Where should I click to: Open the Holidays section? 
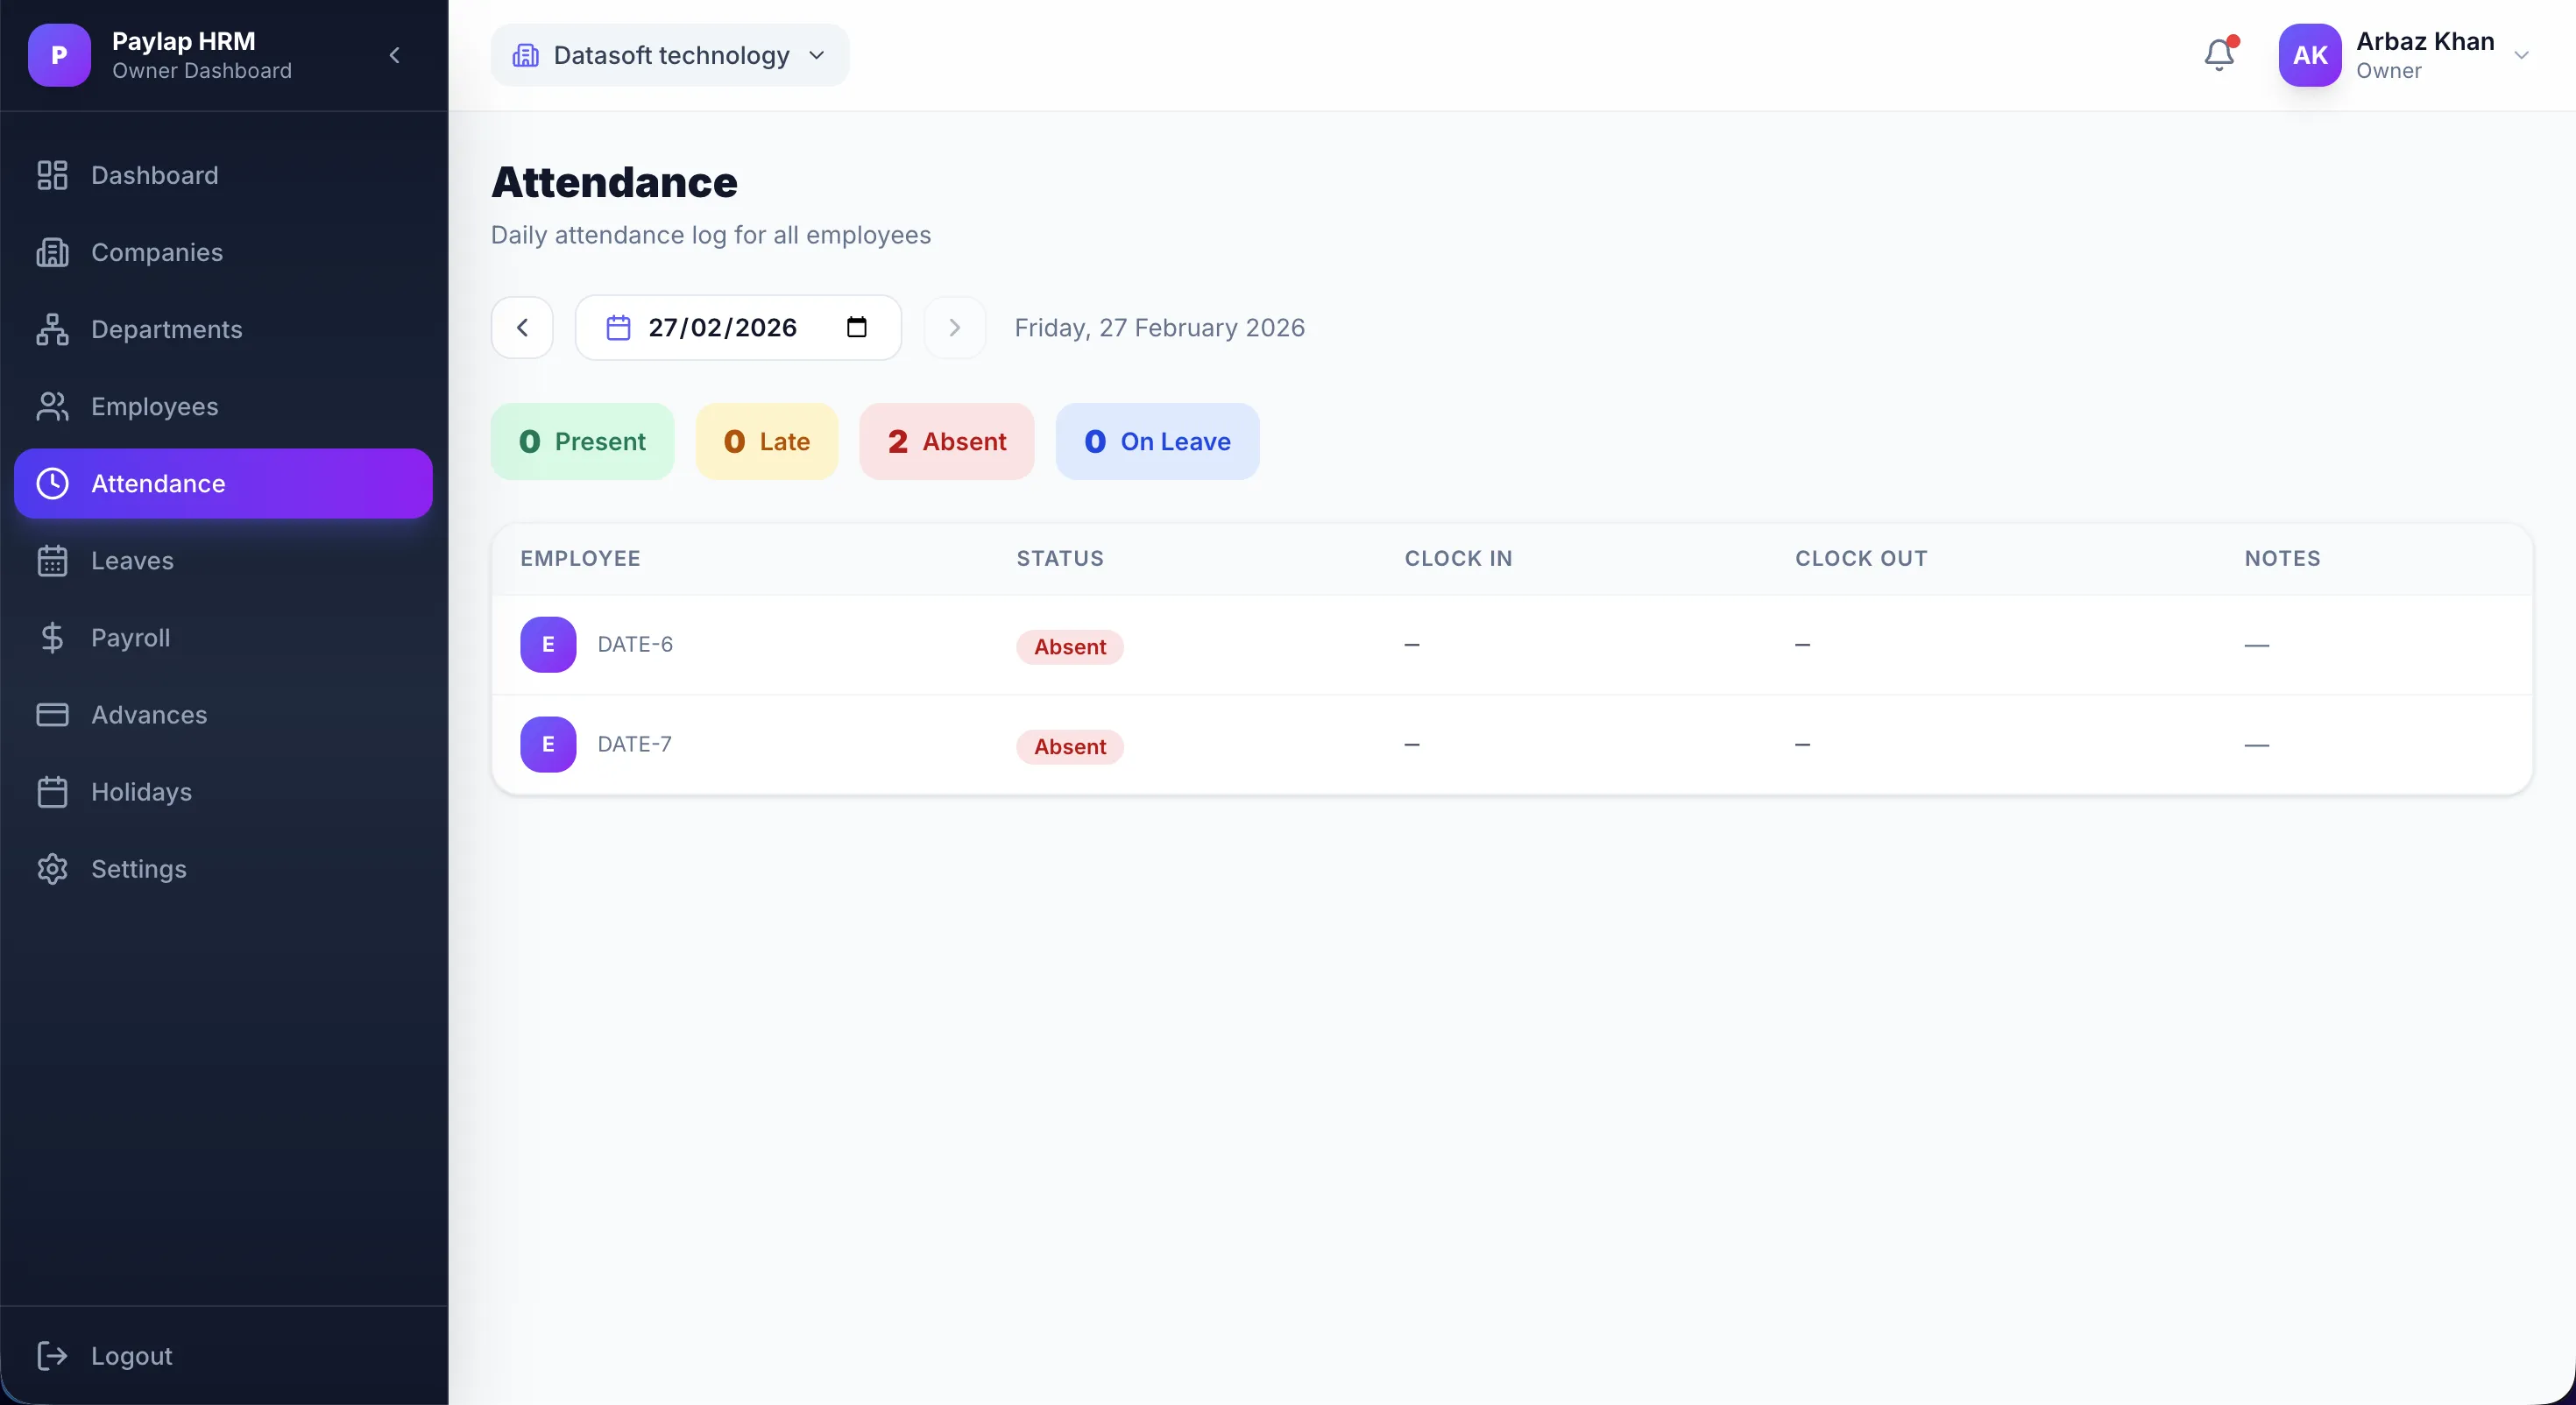click(x=141, y=791)
